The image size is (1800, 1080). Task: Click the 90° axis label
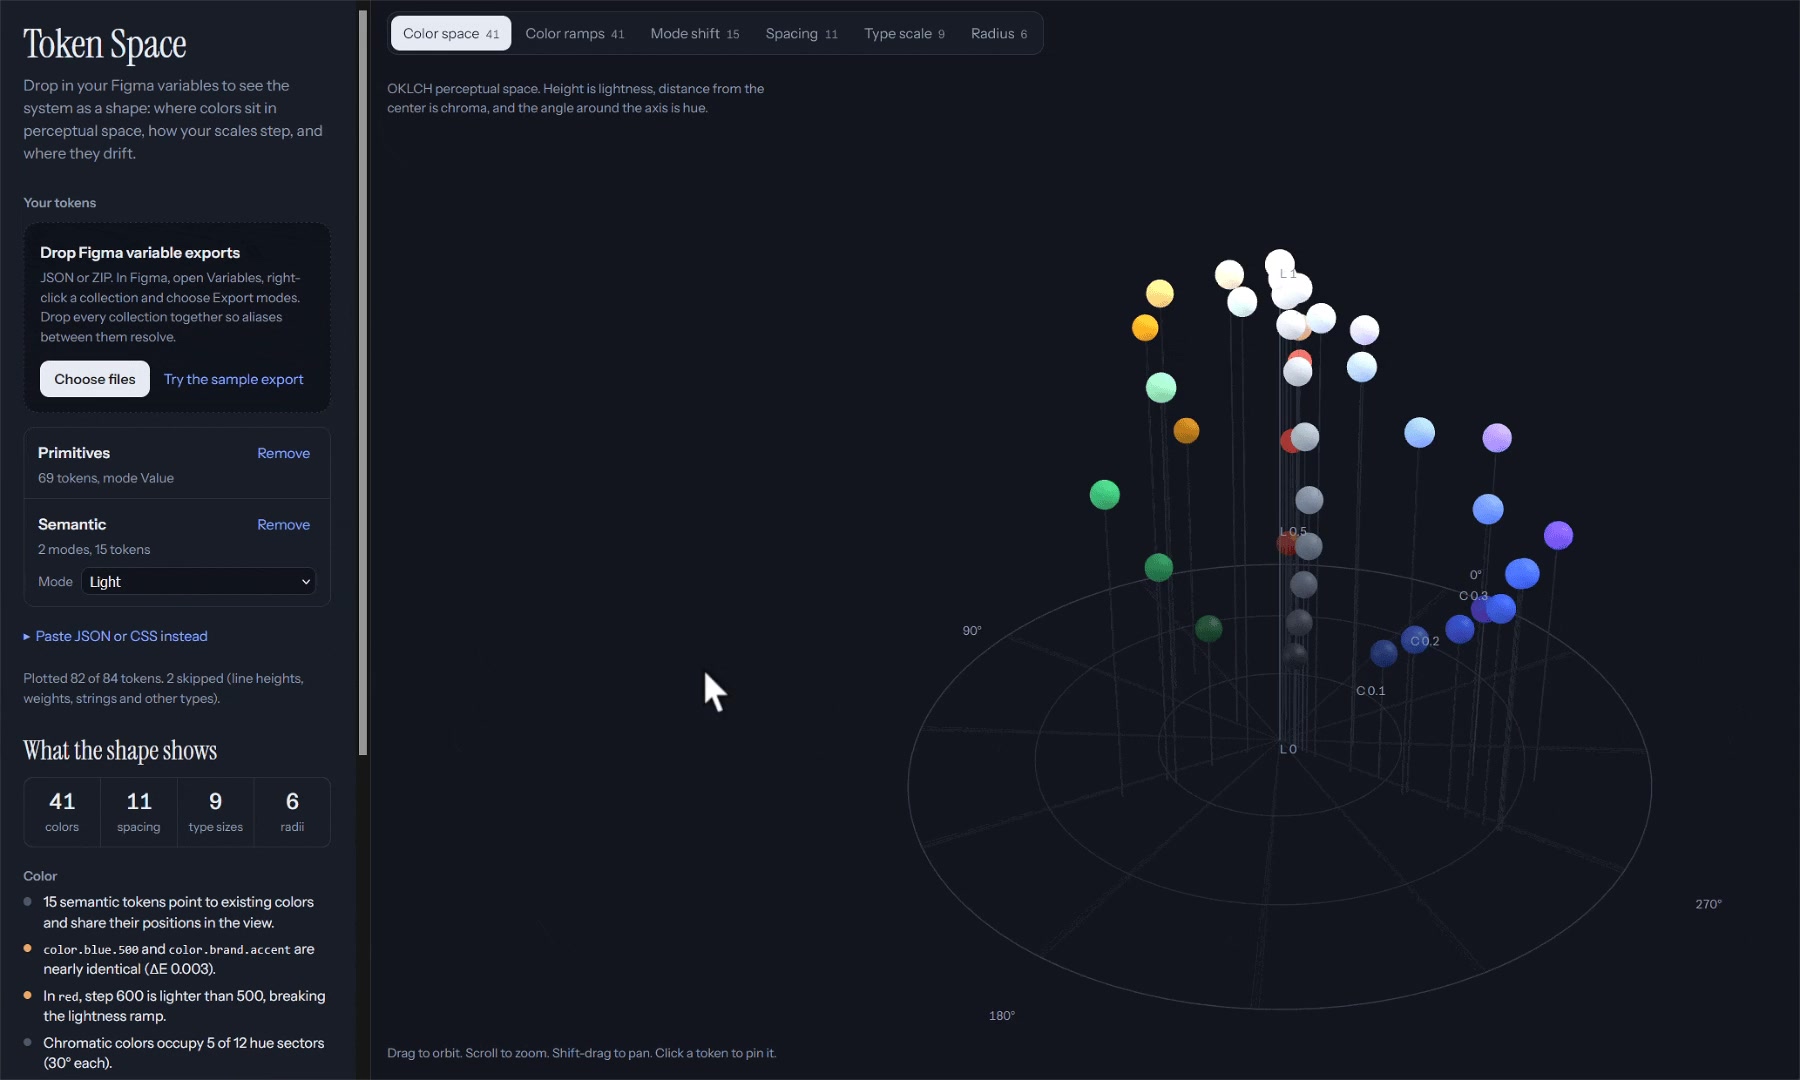[972, 631]
